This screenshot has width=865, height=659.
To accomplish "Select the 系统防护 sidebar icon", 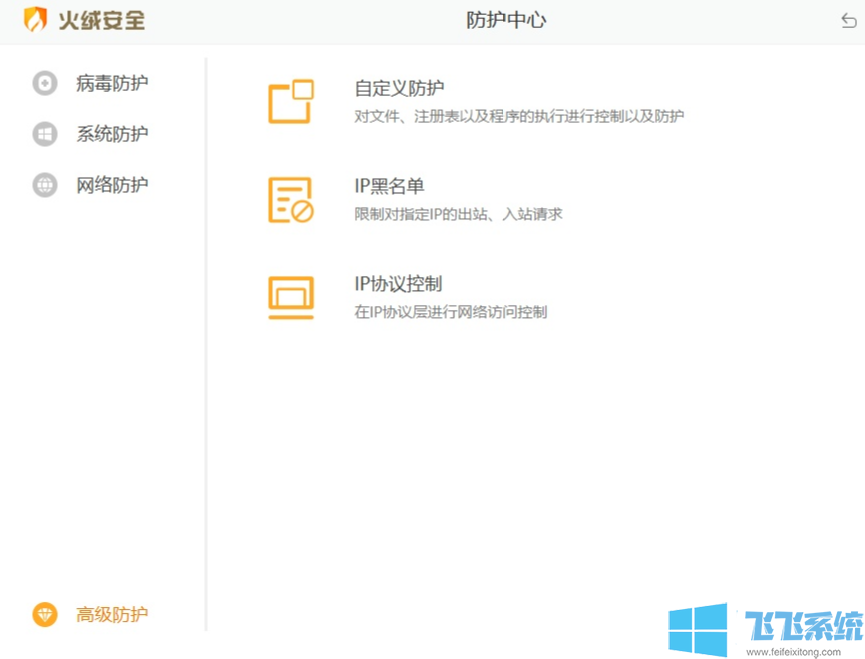I will 44,134.
